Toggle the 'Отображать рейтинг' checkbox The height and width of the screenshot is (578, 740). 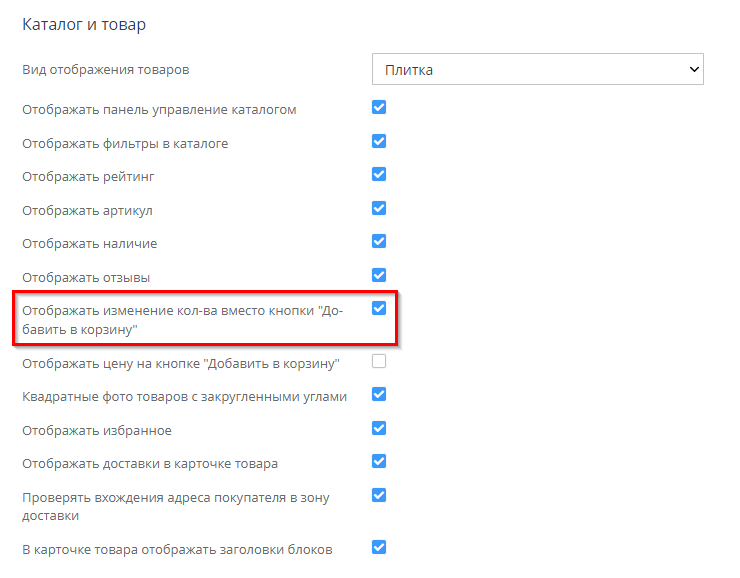[379, 174]
